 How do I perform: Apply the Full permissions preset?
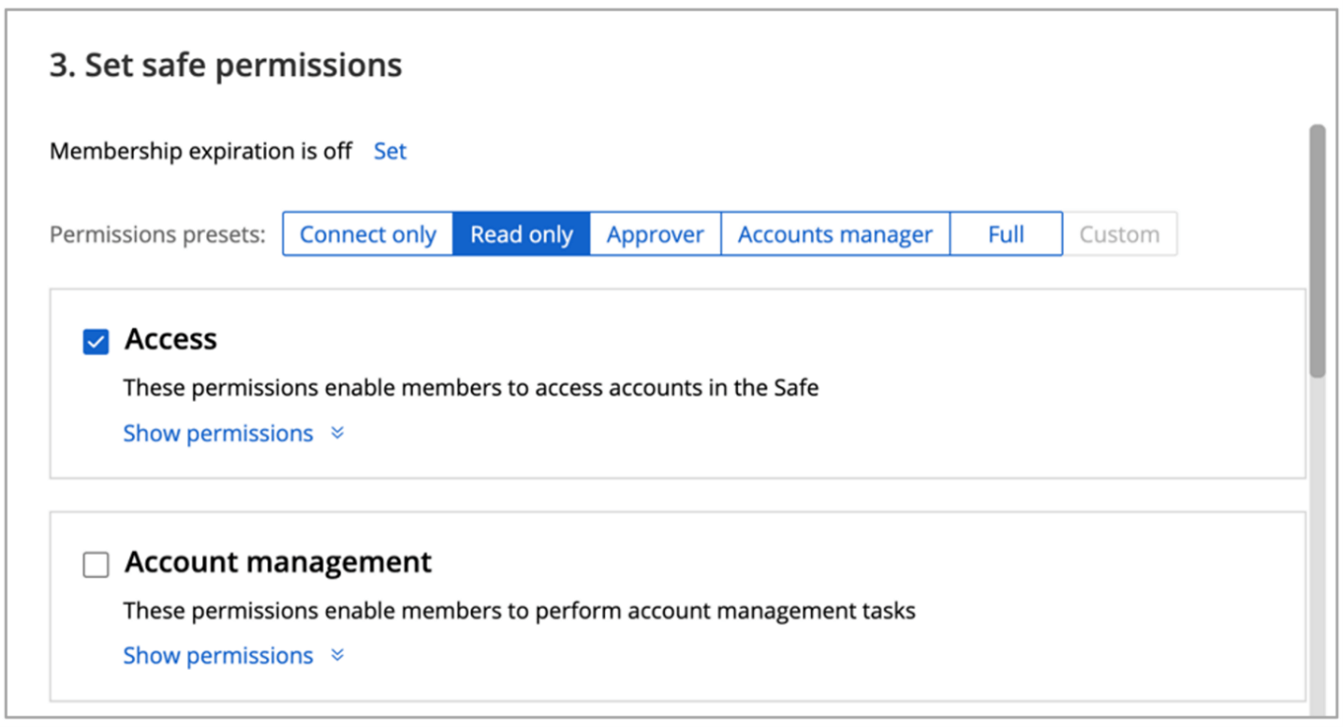click(x=1005, y=234)
